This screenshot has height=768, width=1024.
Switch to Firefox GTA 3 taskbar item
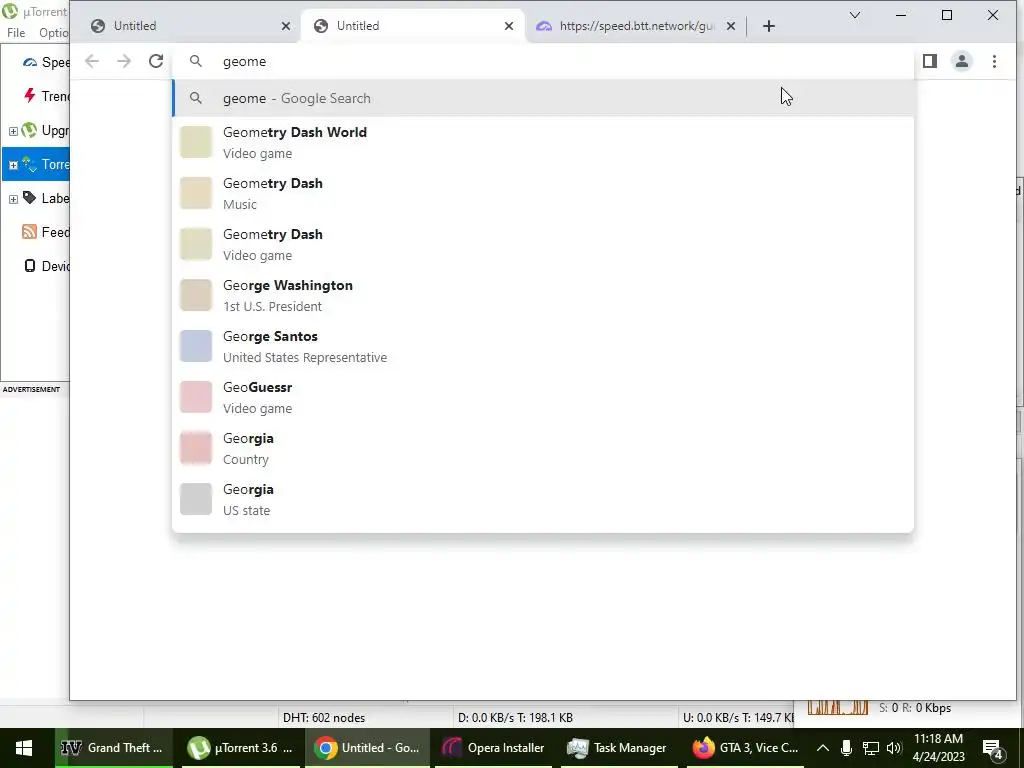[746, 748]
